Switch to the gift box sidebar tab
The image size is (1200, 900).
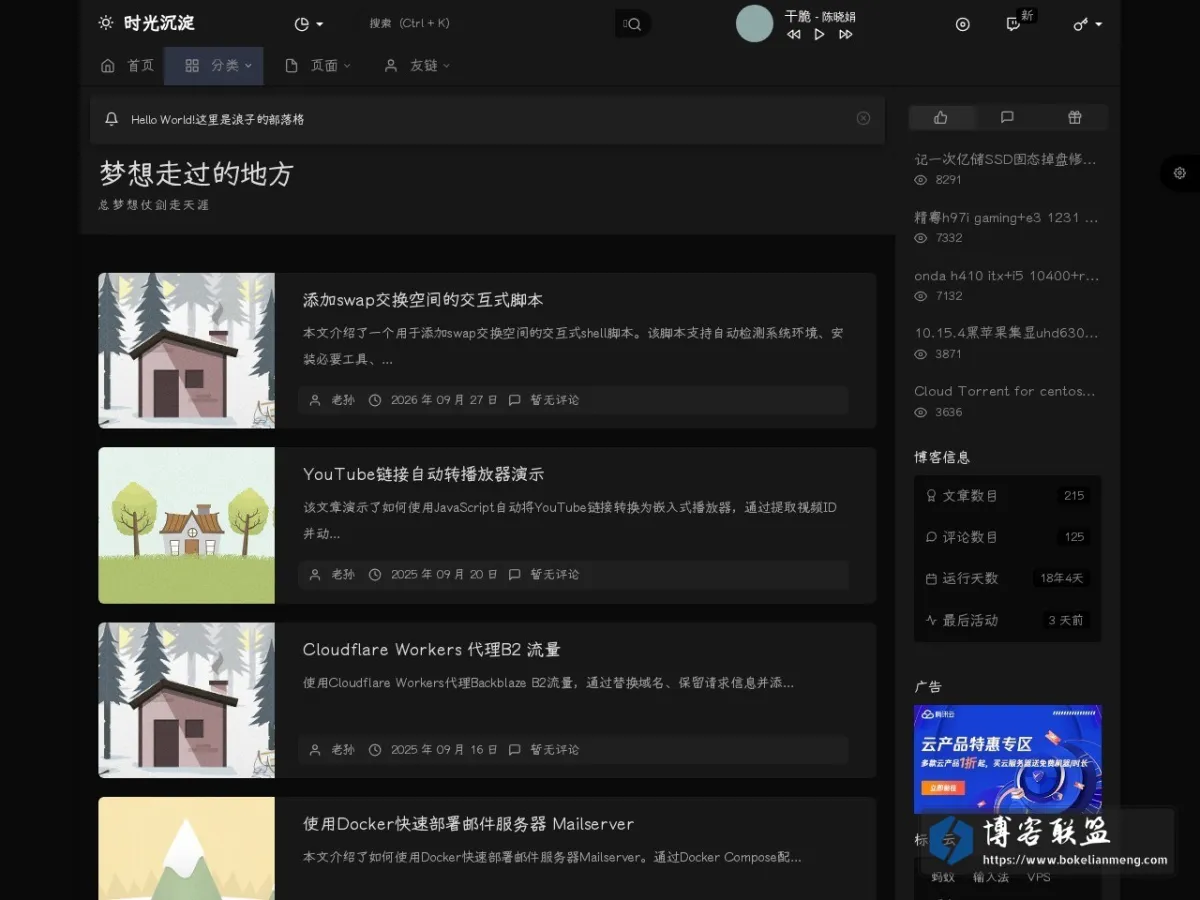pyautogui.click(x=1075, y=118)
